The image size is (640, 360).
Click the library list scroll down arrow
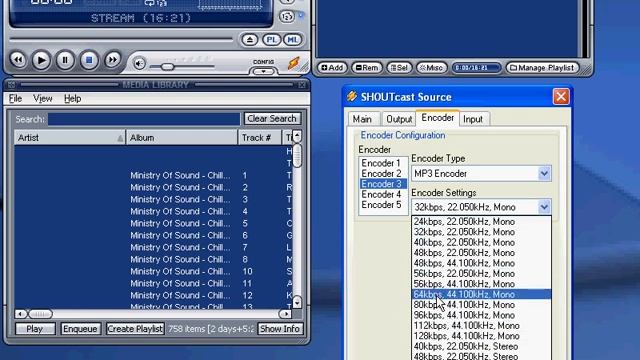point(297,302)
